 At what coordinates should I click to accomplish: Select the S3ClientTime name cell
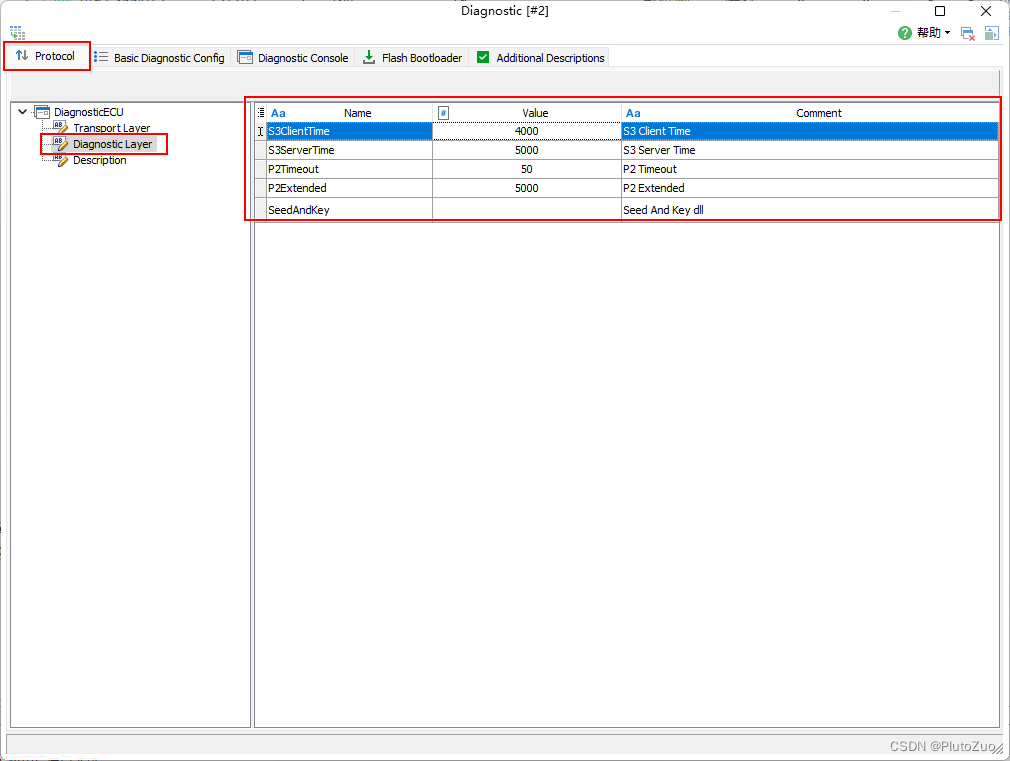tap(349, 131)
